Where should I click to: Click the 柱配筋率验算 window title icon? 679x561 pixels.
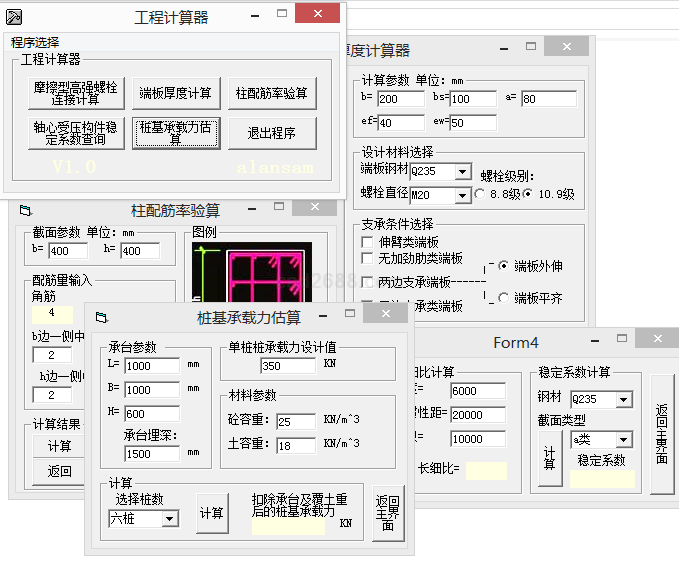(25, 211)
